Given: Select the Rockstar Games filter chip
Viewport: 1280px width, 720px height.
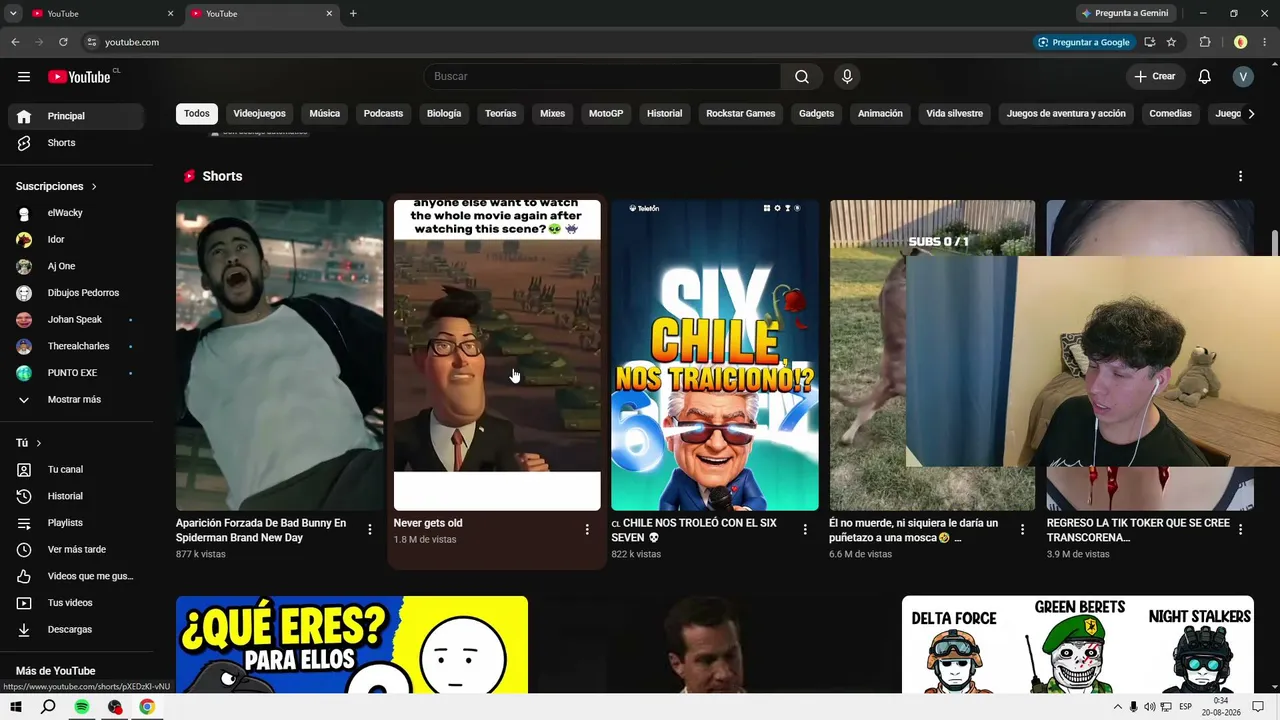Looking at the screenshot, I should pos(741,114).
